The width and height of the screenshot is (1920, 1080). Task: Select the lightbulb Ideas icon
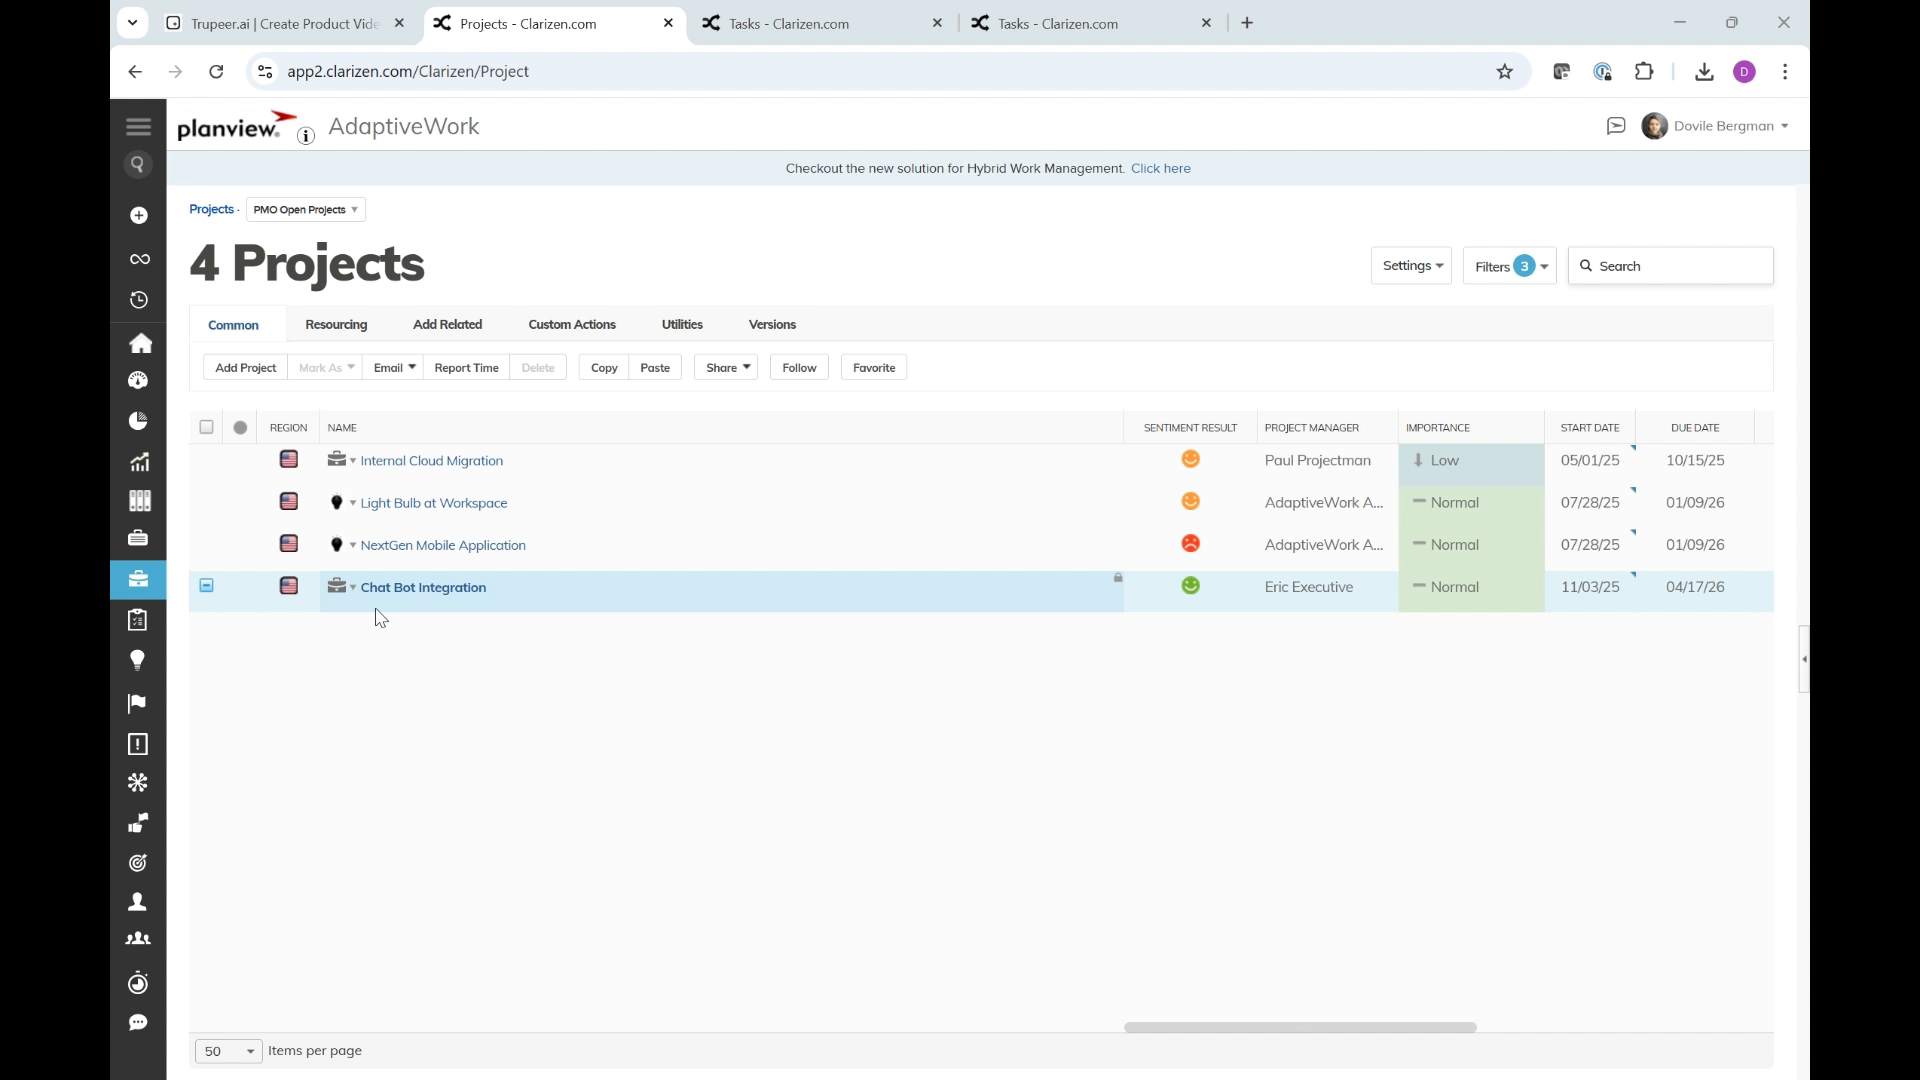[137, 660]
